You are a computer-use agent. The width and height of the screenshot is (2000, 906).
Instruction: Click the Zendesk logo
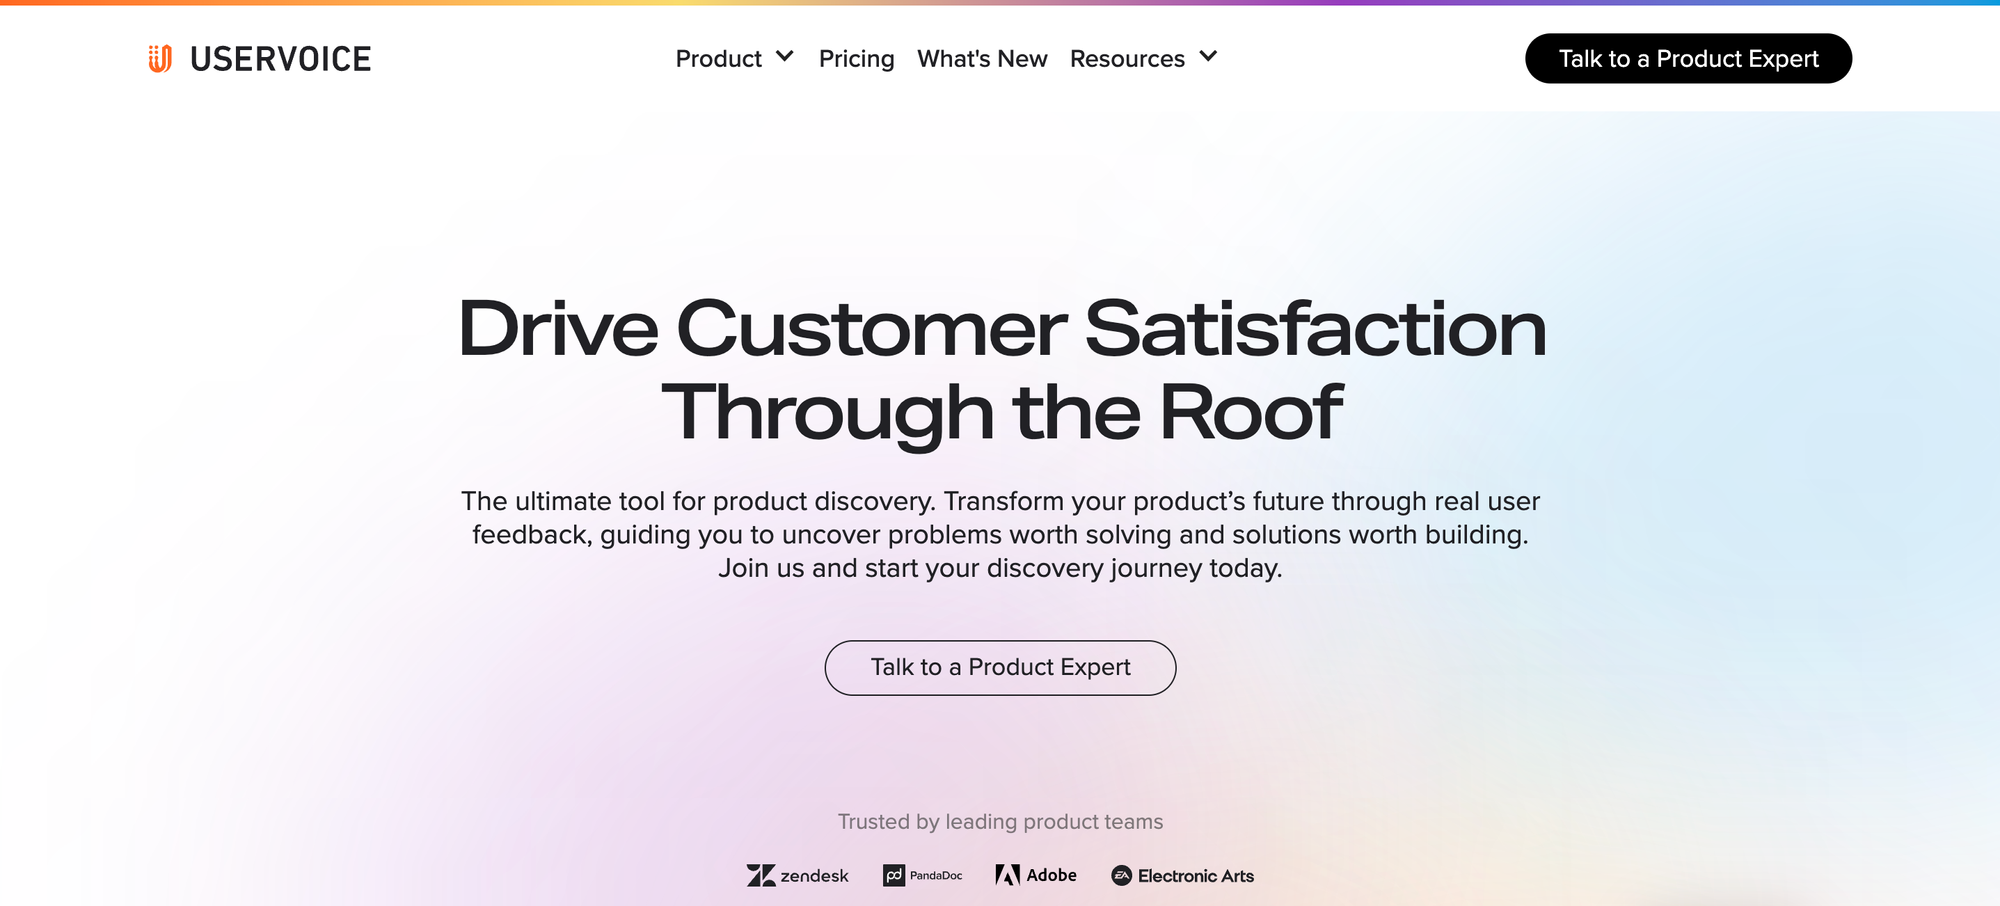click(797, 875)
